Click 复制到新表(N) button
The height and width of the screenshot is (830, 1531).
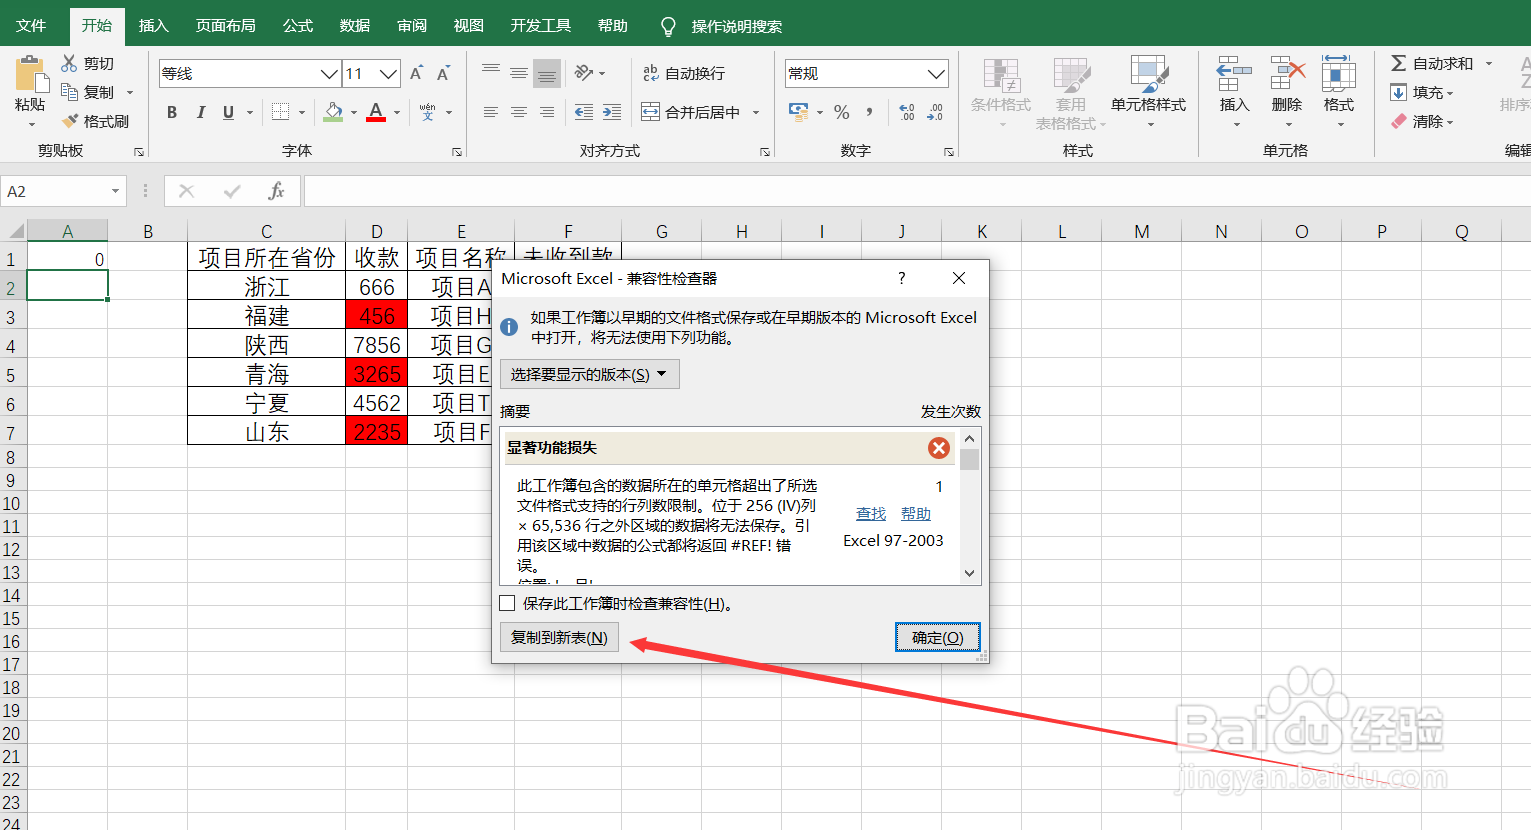559,637
